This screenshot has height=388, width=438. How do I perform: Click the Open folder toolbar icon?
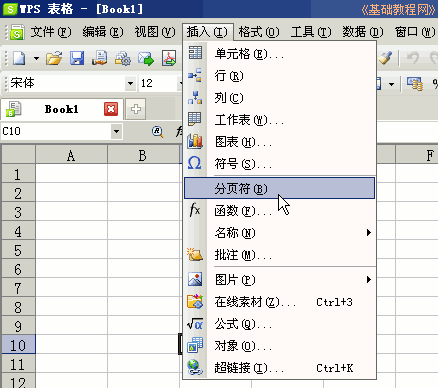(x=54, y=58)
